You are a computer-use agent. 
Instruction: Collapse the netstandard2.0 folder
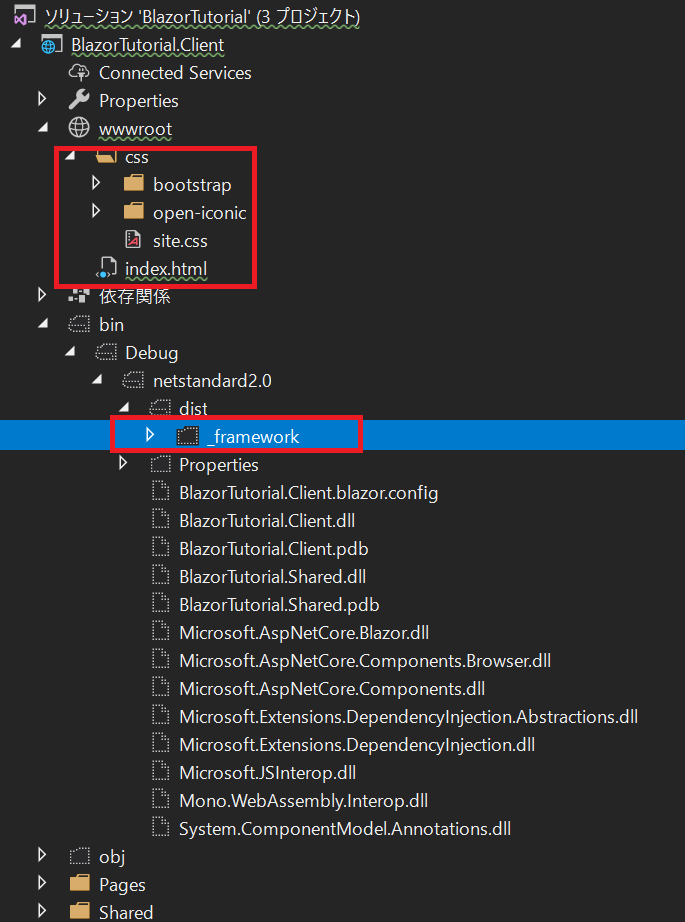[96, 379]
